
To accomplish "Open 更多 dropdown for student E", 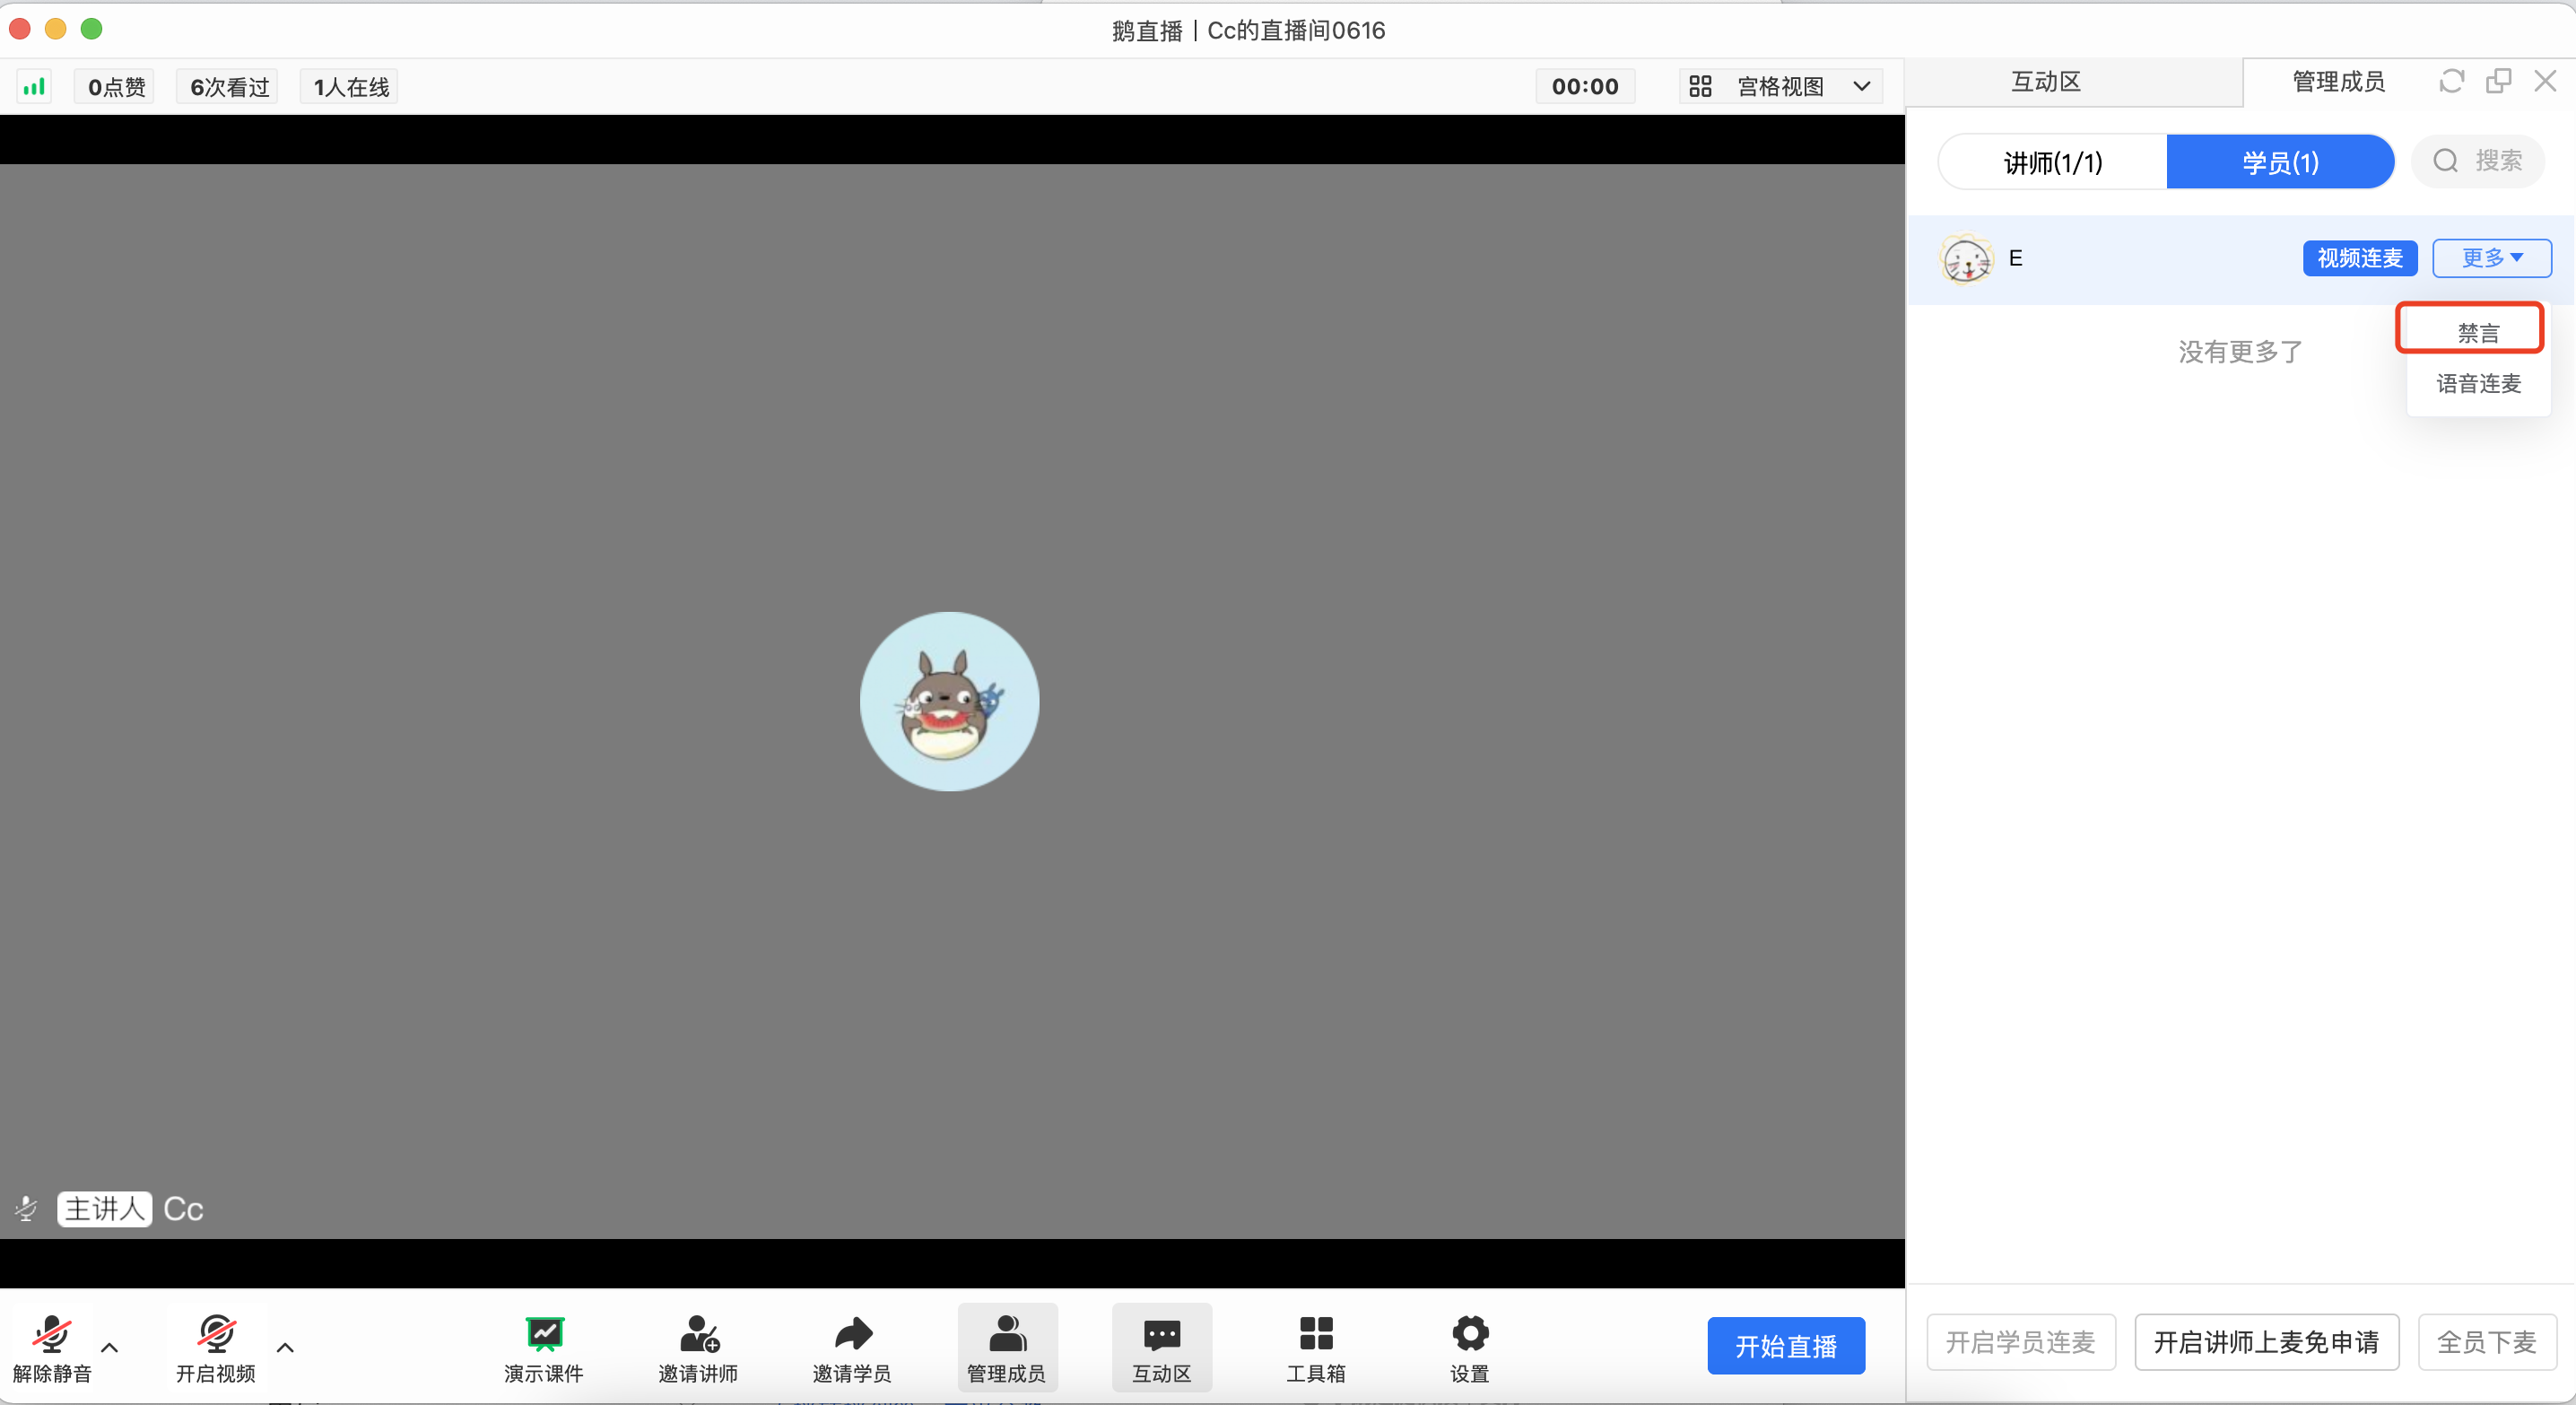I will 2491,258.
